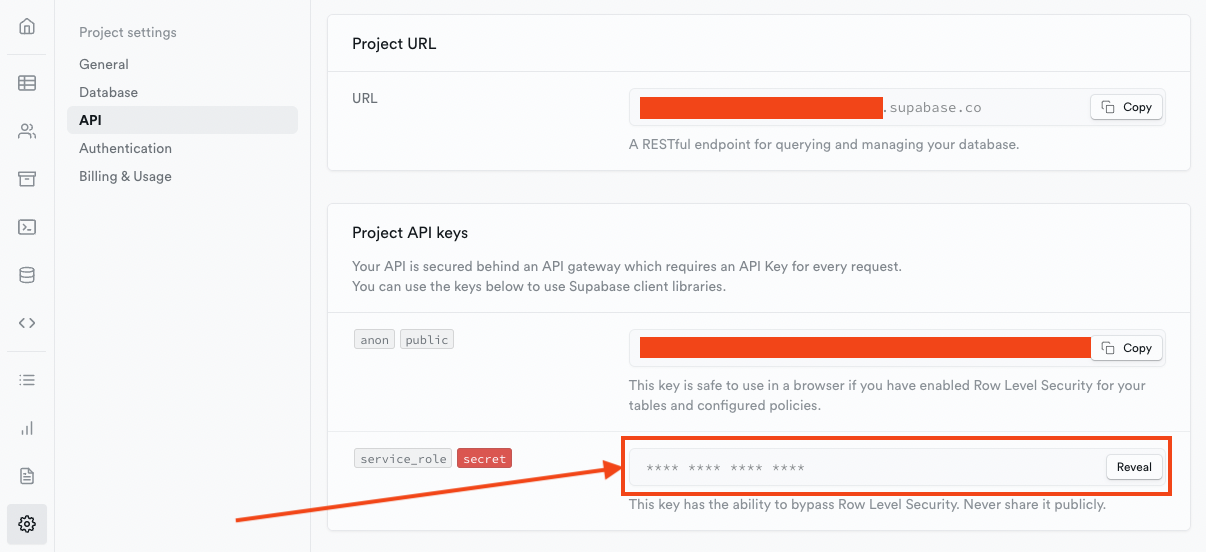The height and width of the screenshot is (552, 1206).
Task: Copy the anon public API key
Action: 1126,348
